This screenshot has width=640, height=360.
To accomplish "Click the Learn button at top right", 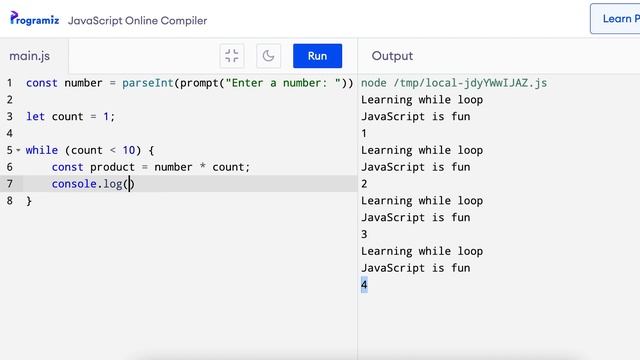I will 616,19.
